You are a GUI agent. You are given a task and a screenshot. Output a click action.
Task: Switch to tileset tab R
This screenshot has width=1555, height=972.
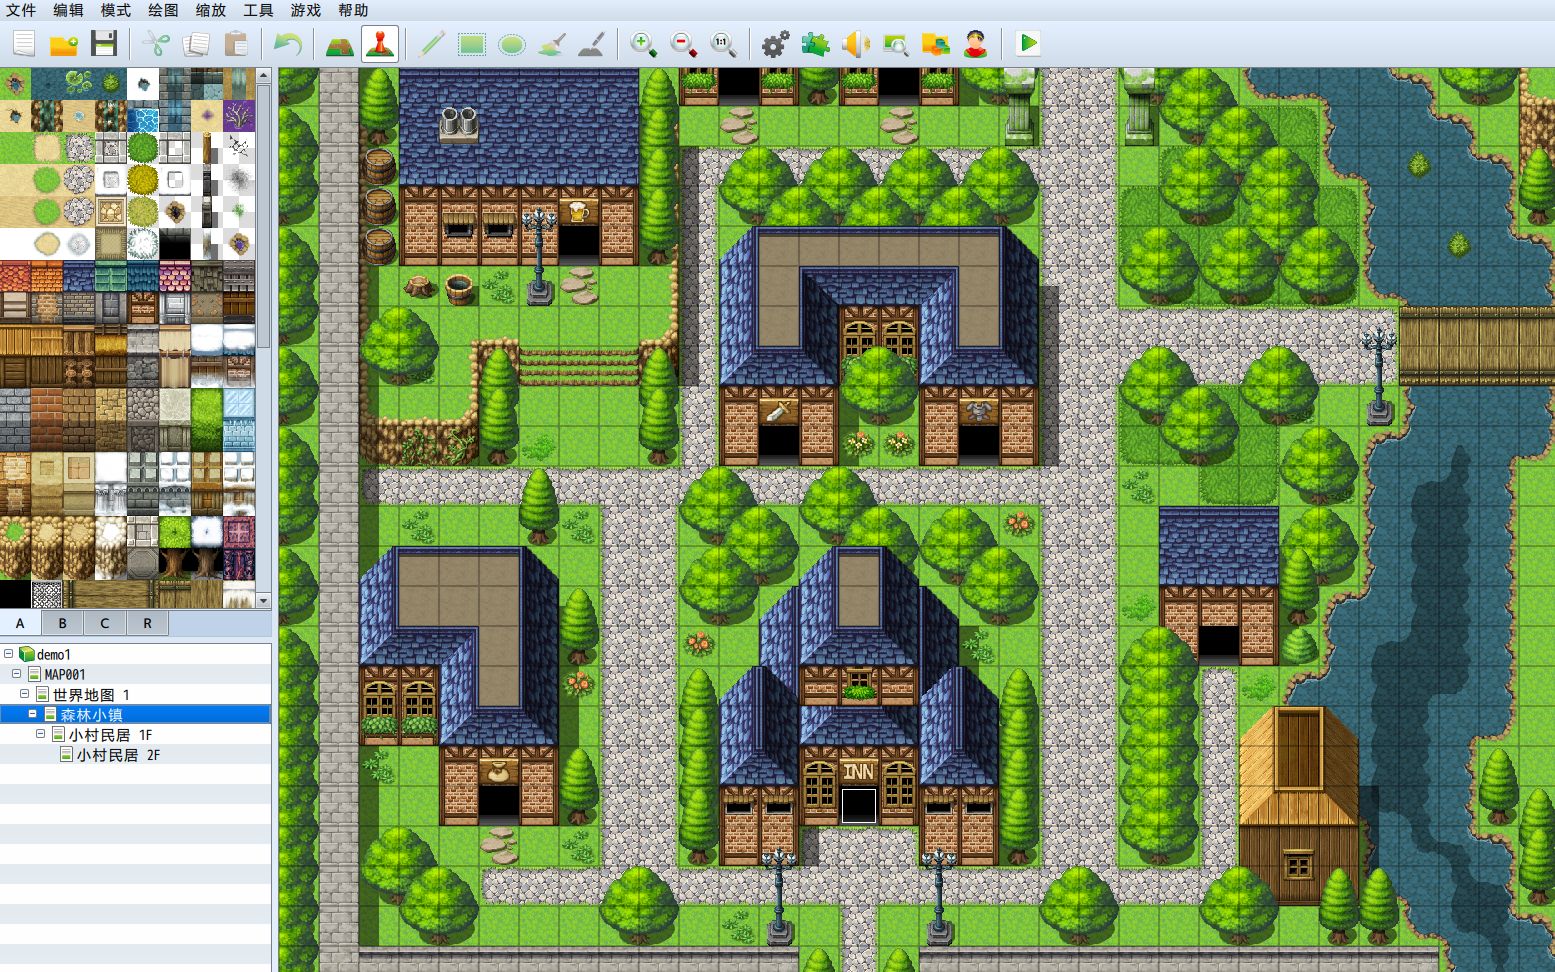147,623
